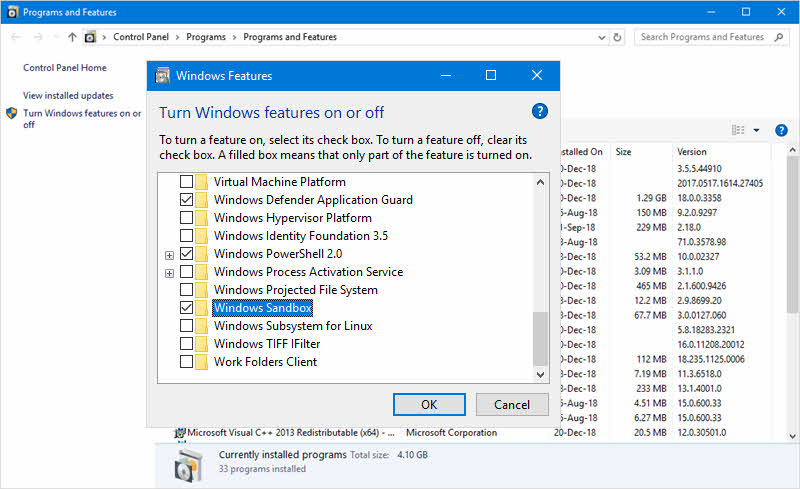Viewport: 800px width, 489px height.
Task: Uncheck Windows PowerShell 2.0 checkbox
Action: tap(186, 254)
